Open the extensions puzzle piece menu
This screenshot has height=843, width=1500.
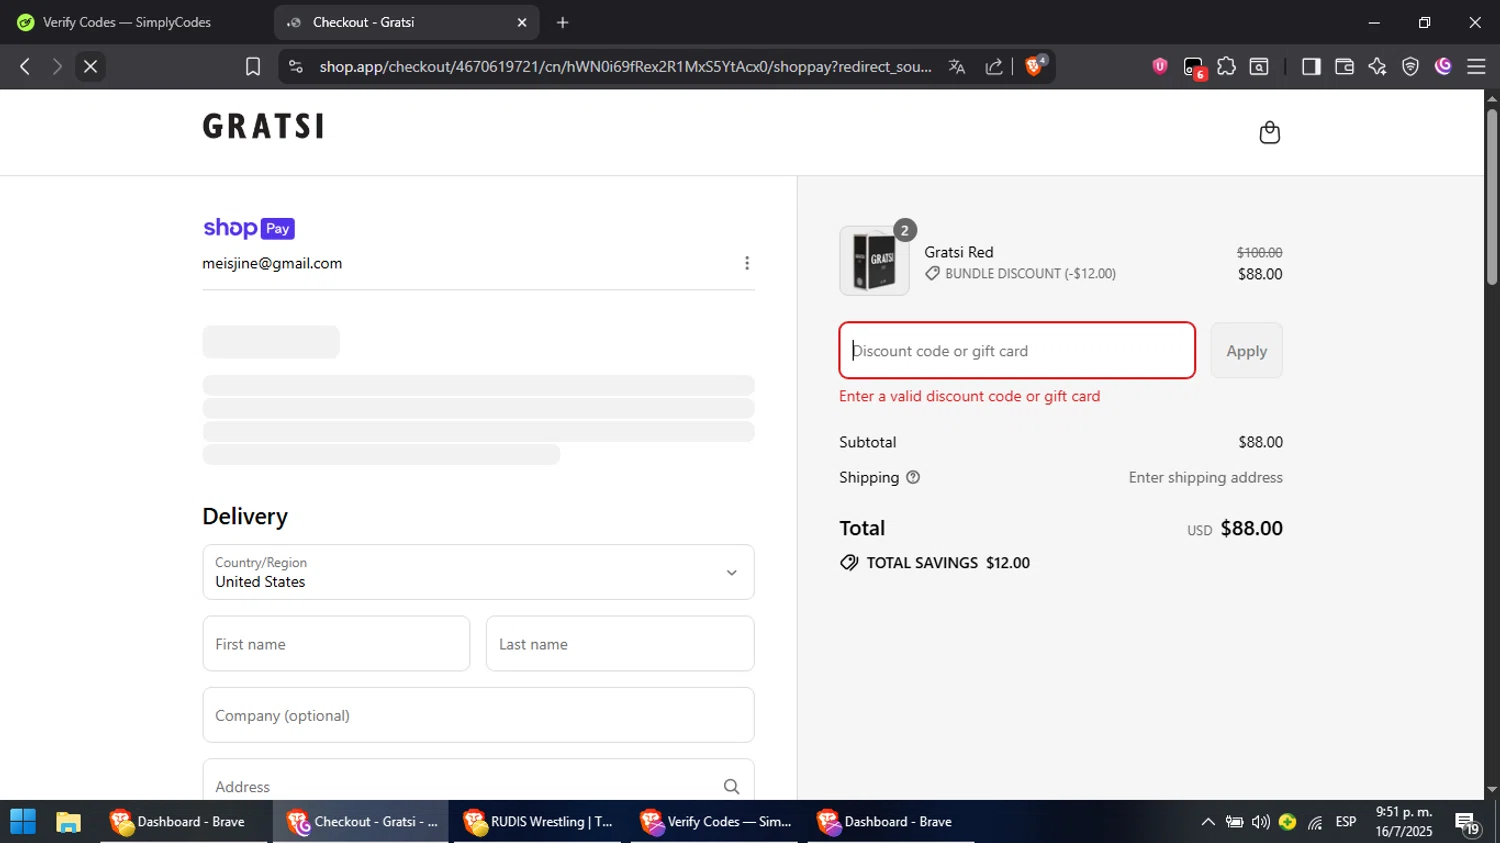(x=1227, y=66)
